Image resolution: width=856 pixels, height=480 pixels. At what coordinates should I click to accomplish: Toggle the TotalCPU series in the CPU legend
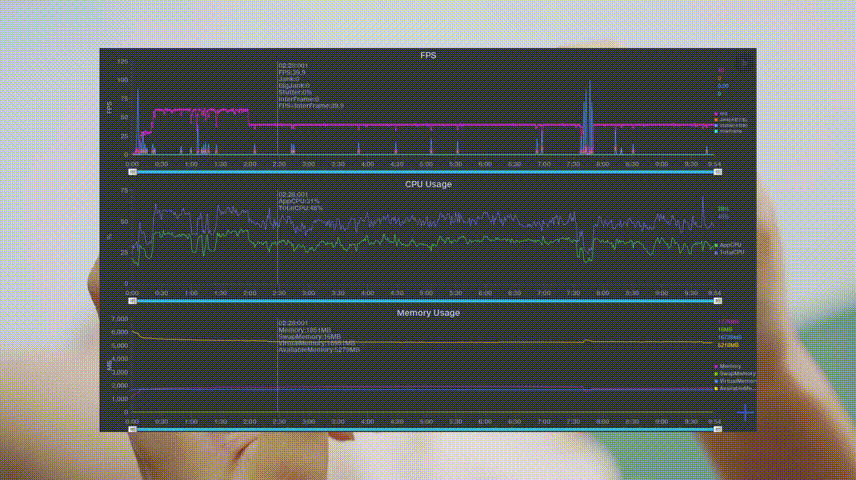point(729,253)
